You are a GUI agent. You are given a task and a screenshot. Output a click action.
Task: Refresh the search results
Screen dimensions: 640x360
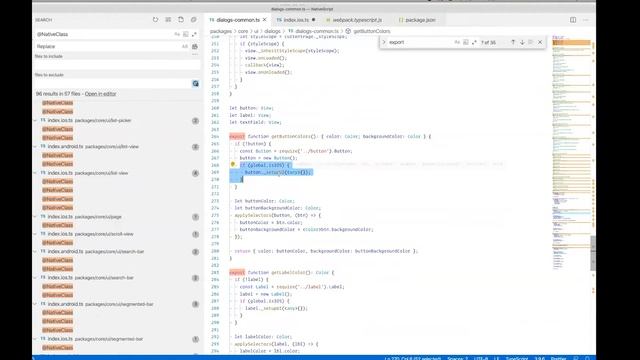coord(155,20)
